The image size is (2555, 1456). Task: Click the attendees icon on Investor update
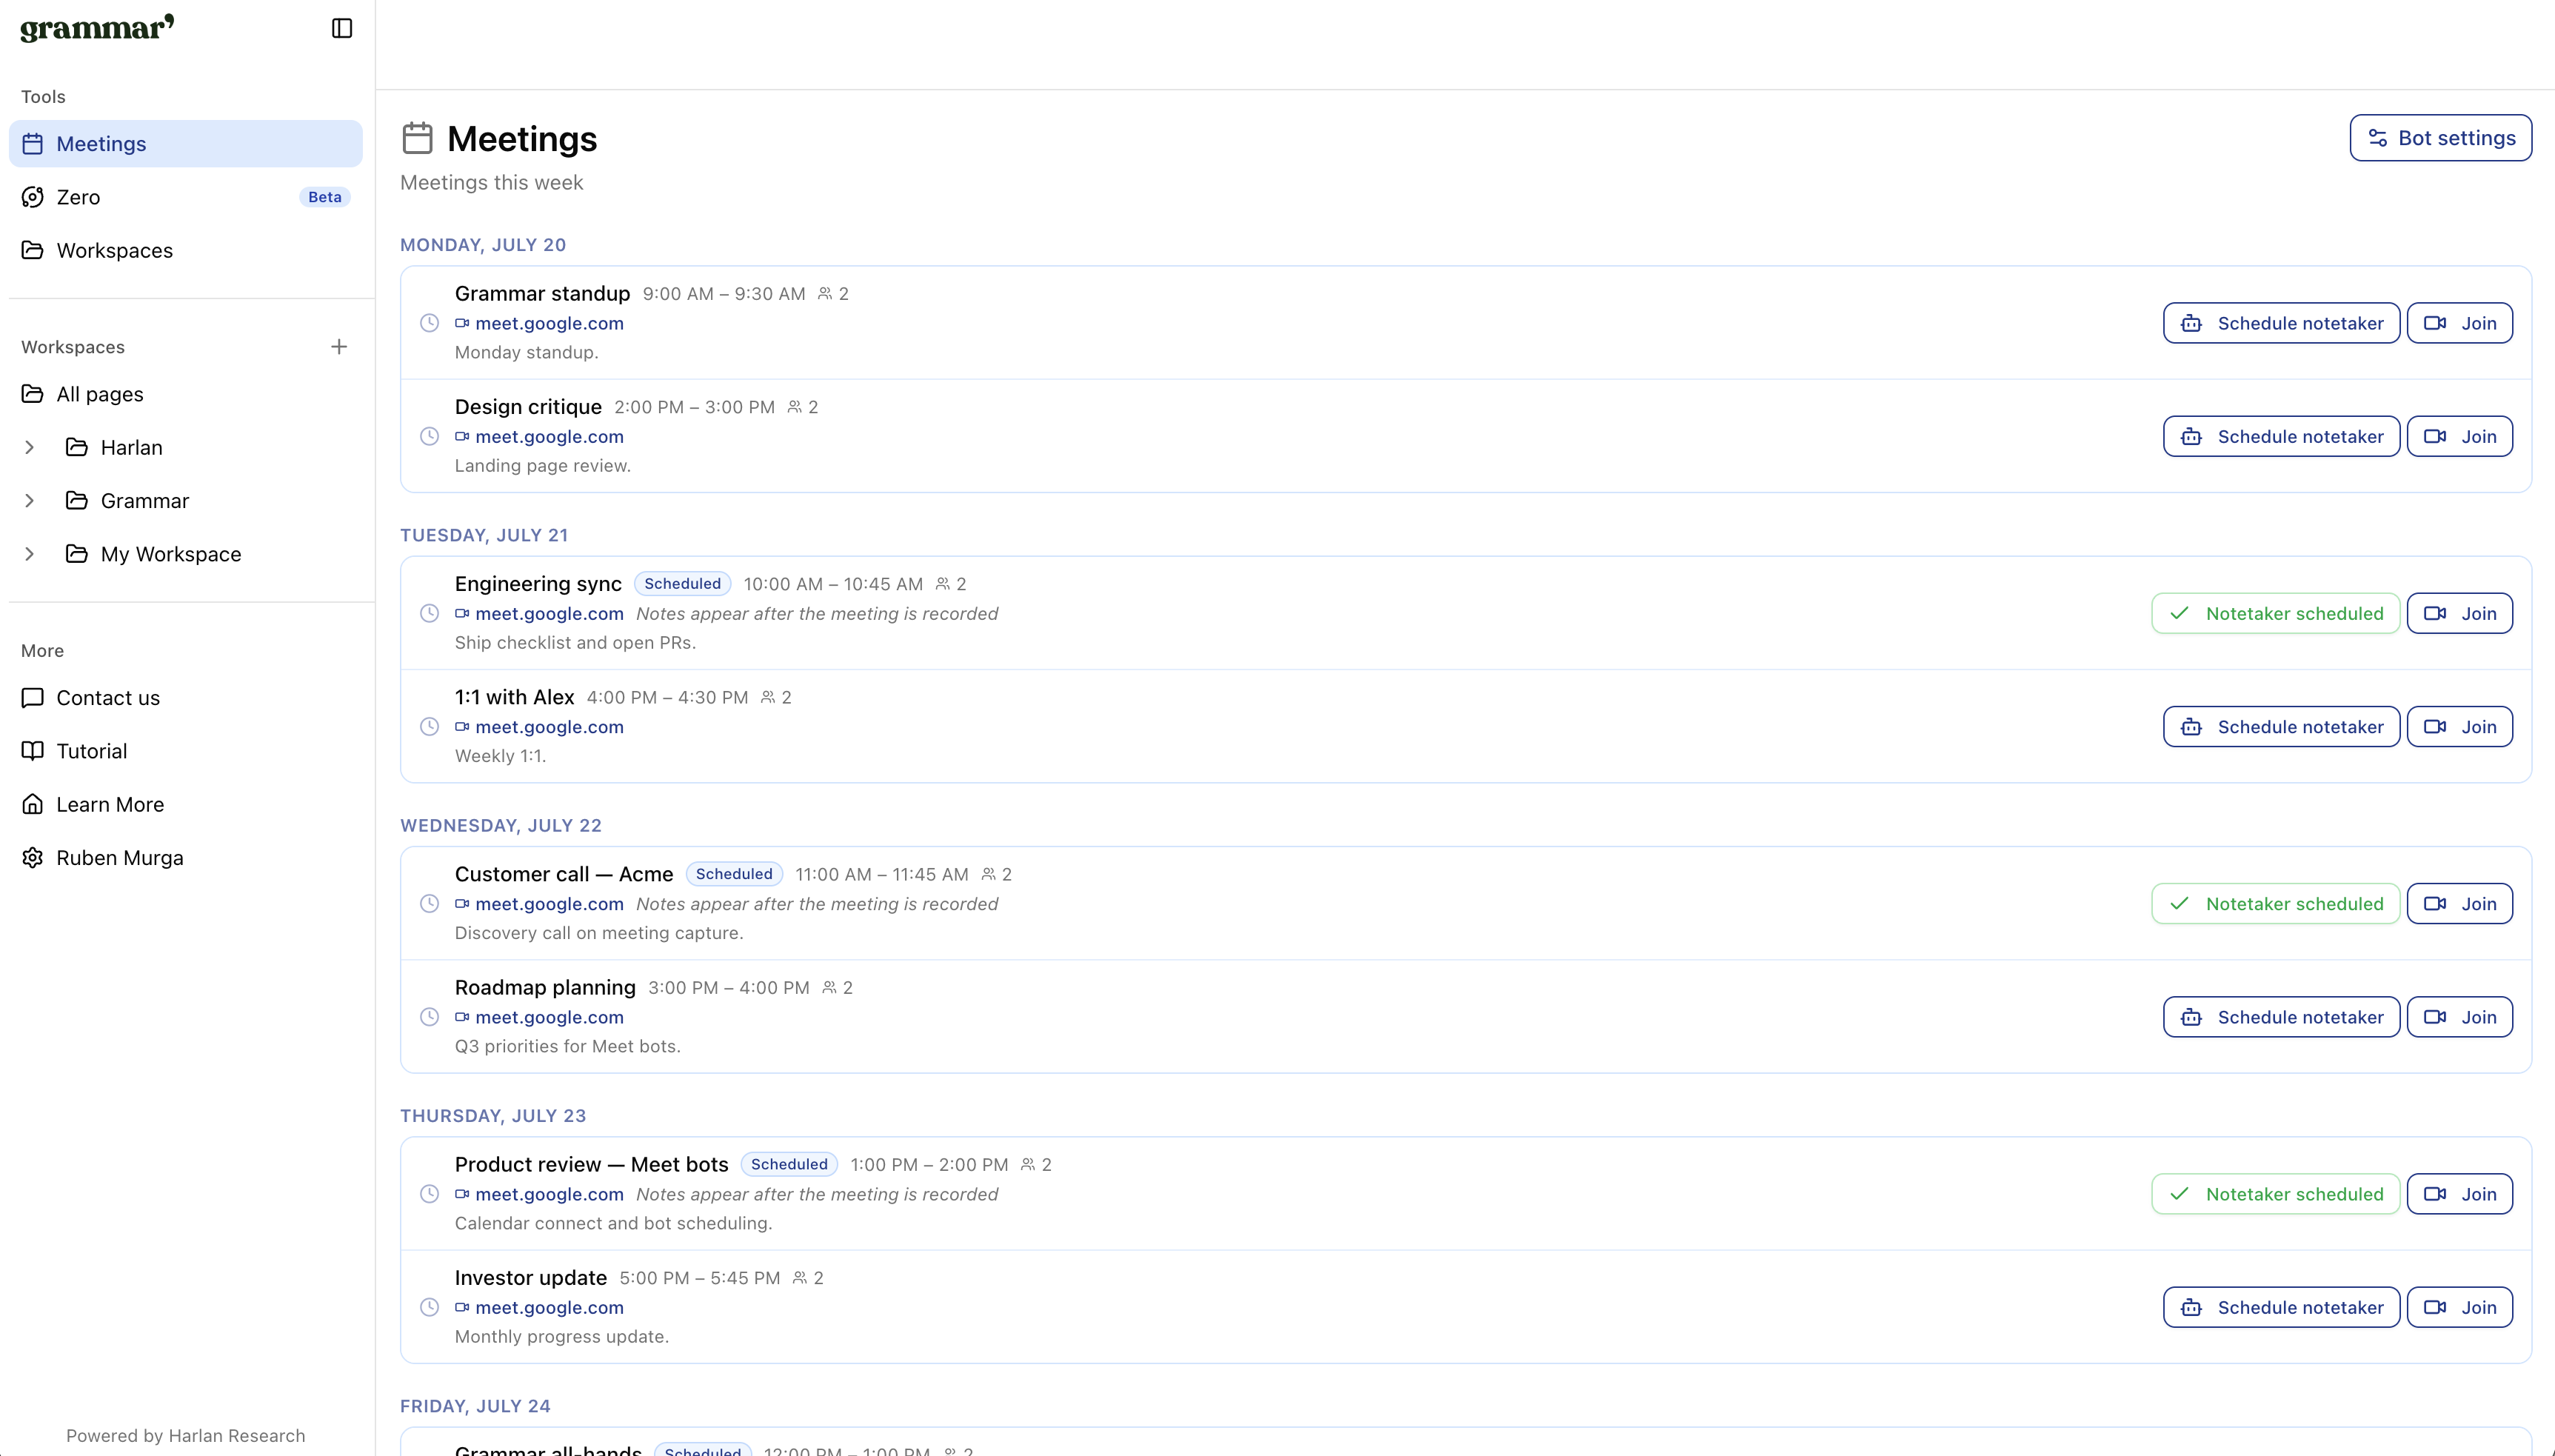pyautogui.click(x=800, y=1278)
